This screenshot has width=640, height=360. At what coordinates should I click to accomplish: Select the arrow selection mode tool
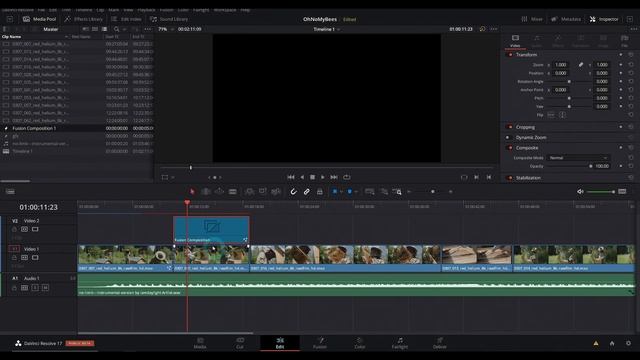click(192, 191)
